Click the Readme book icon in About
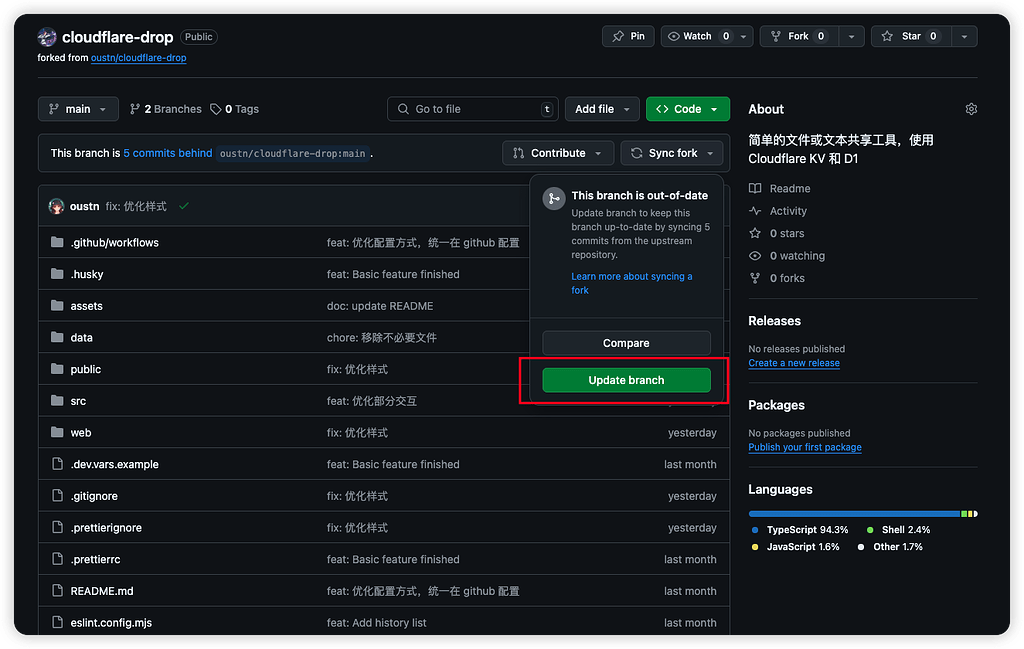 click(x=755, y=189)
